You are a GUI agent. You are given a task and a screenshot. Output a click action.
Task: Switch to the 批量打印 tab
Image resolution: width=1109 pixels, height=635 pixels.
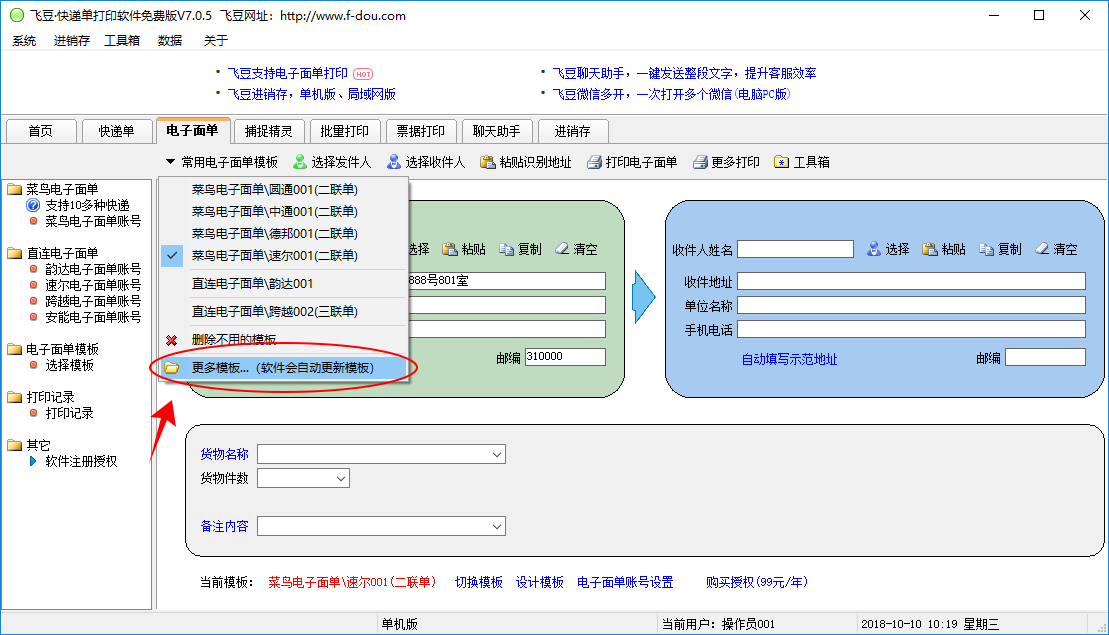[344, 131]
